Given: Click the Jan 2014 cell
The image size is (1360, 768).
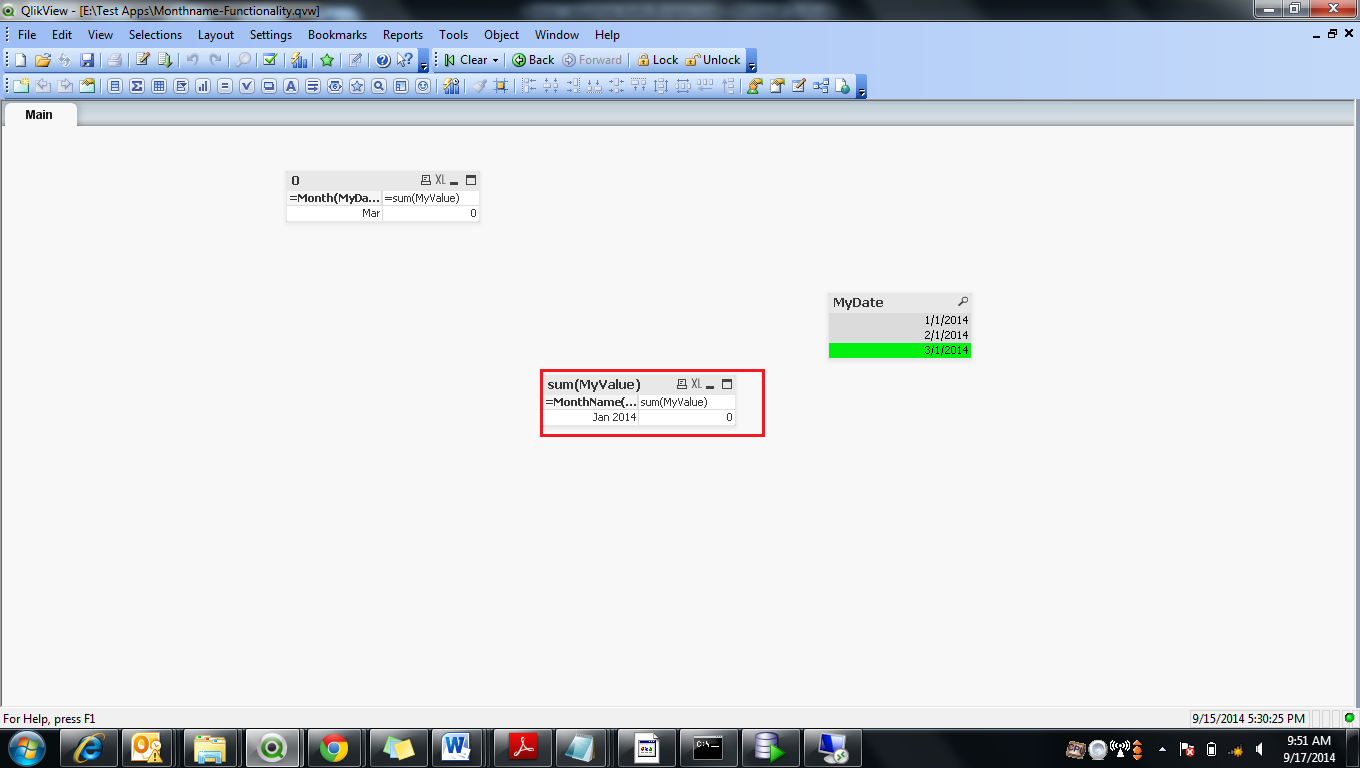Looking at the screenshot, I should click(591, 417).
